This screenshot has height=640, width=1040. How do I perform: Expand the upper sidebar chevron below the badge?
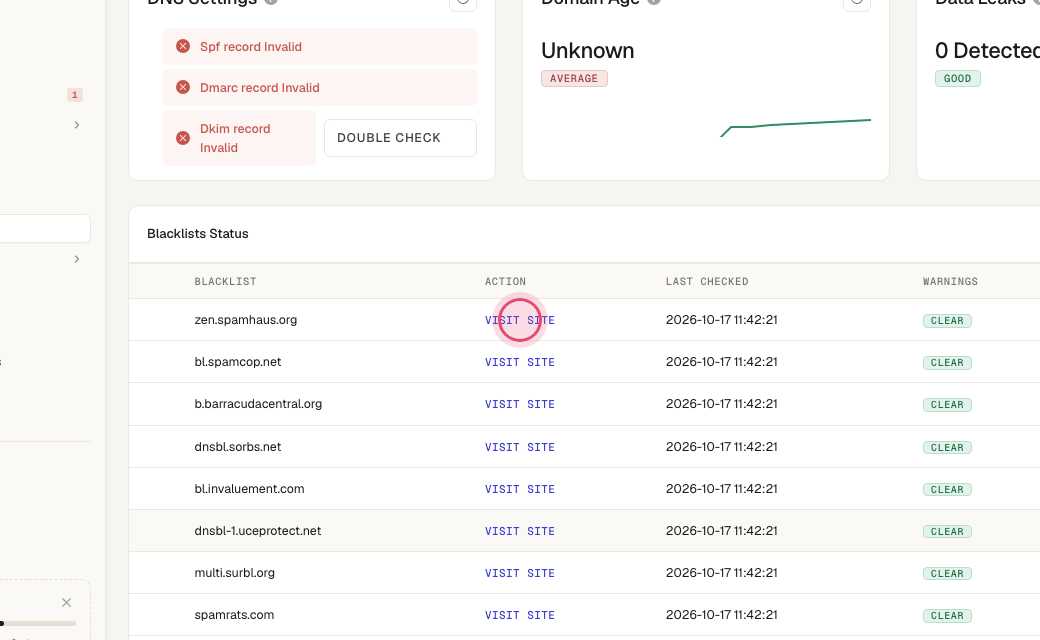tap(77, 125)
